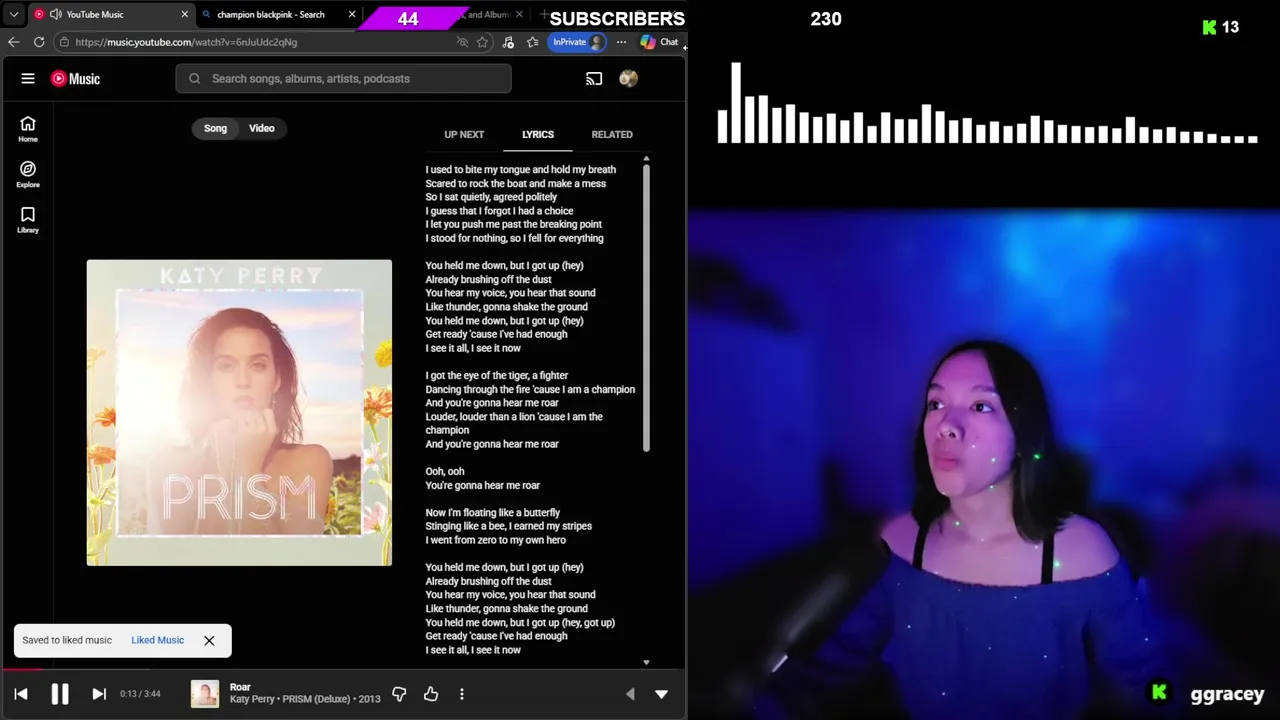Image resolution: width=1280 pixels, height=720 pixels.
Task: Click the lyrics panel scrollbar thumb
Action: pyautogui.click(x=646, y=308)
